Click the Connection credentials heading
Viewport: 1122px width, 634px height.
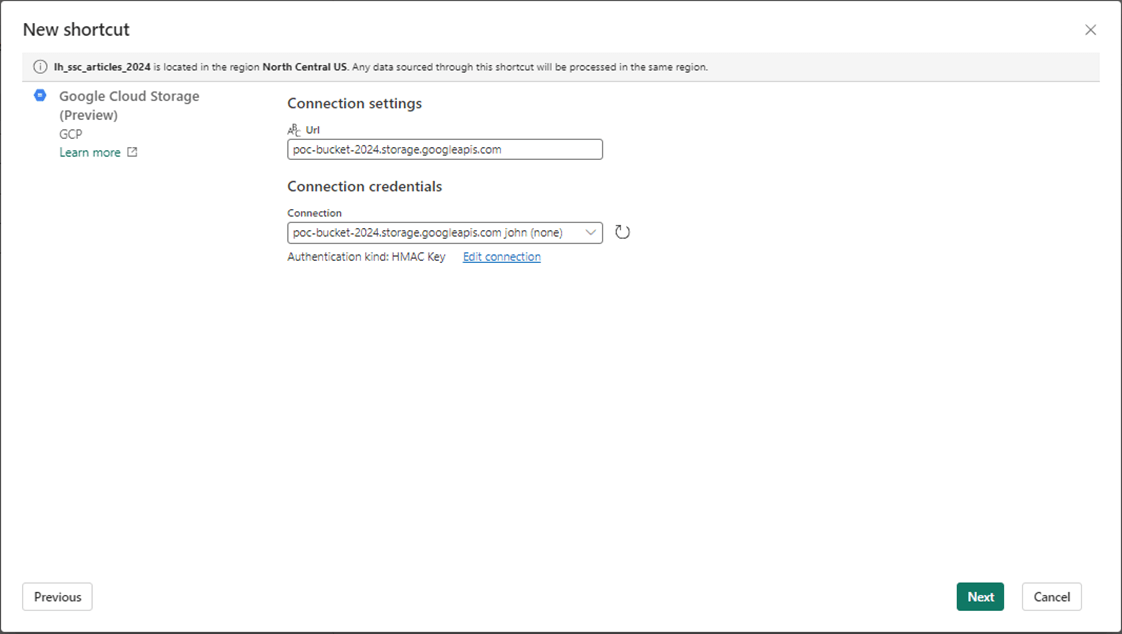pos(364,186)
